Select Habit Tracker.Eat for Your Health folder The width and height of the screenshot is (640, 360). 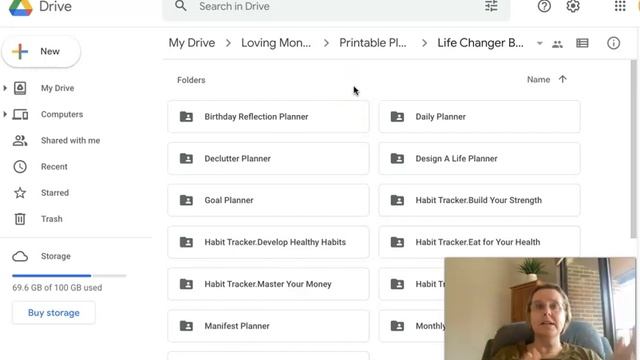coord(479,242)
